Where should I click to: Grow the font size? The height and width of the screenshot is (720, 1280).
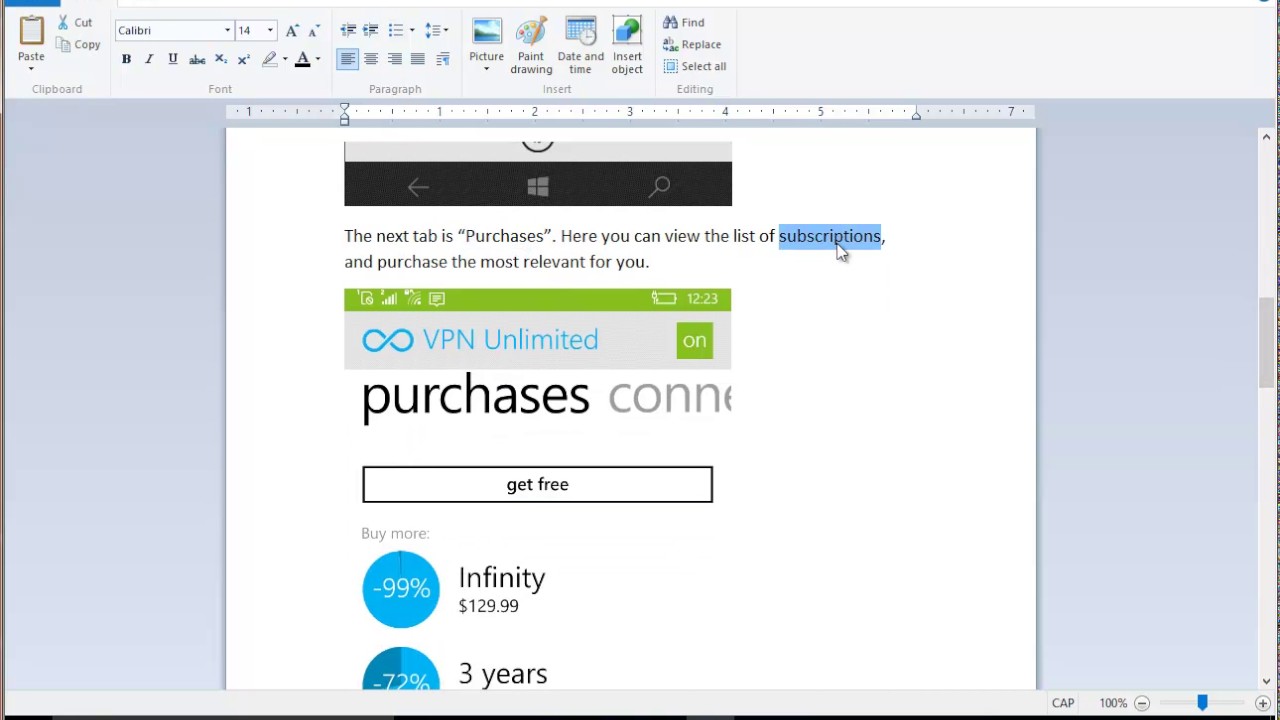[292, 31]
